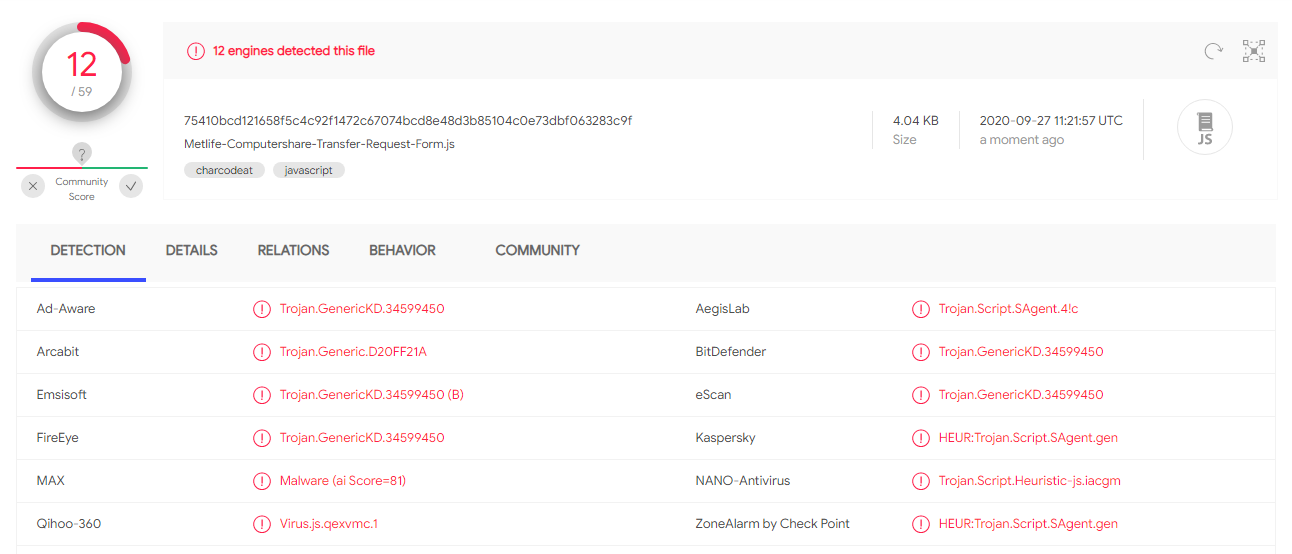Viewport: 1292px width, 554px height.
Task: Click the detection score 12/59 gauge
Action: tap(81, 70)
